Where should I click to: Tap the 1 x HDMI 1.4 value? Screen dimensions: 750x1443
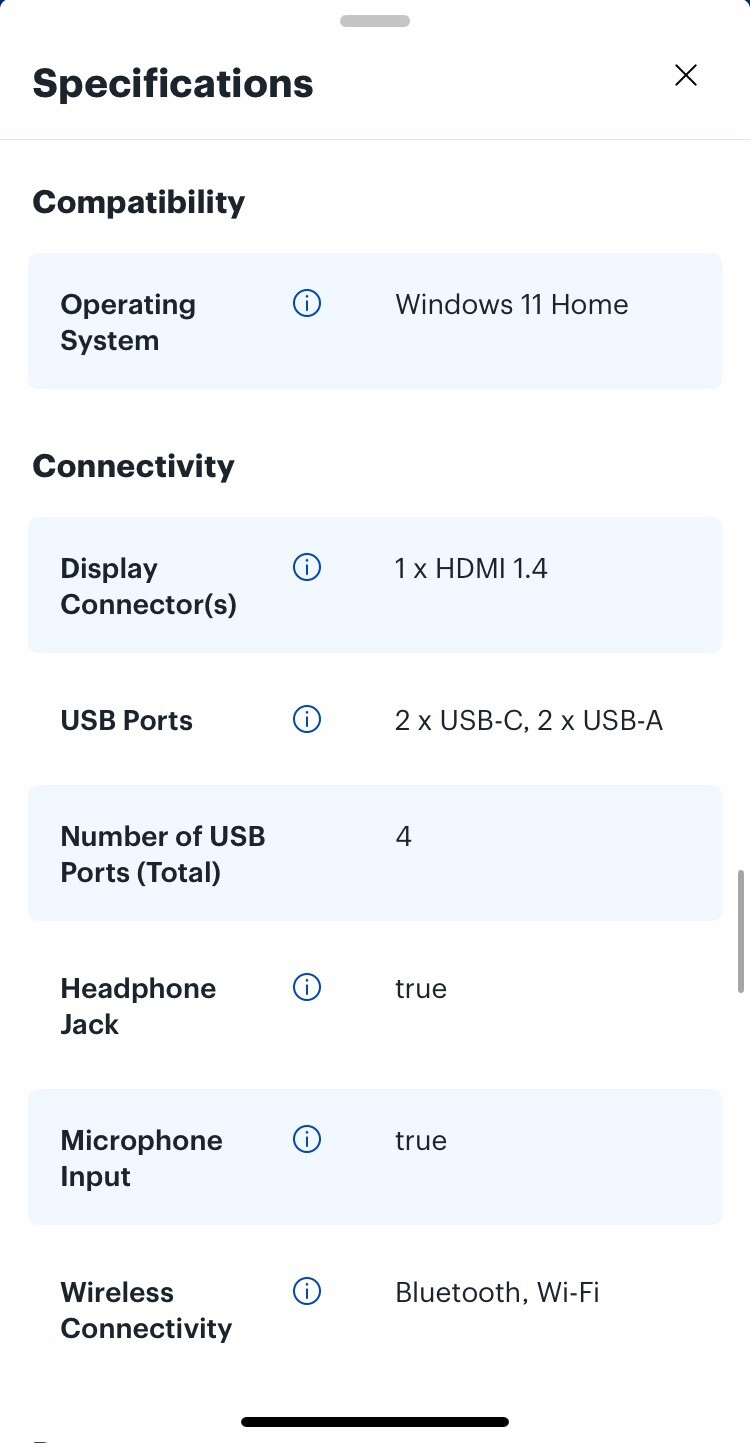click(x=471, y=568)
